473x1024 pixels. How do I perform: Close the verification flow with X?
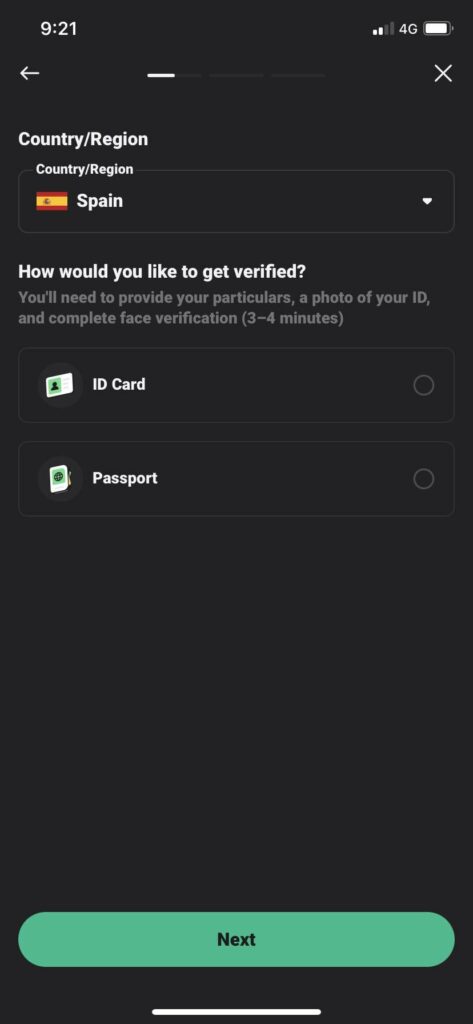click(443, 73)
